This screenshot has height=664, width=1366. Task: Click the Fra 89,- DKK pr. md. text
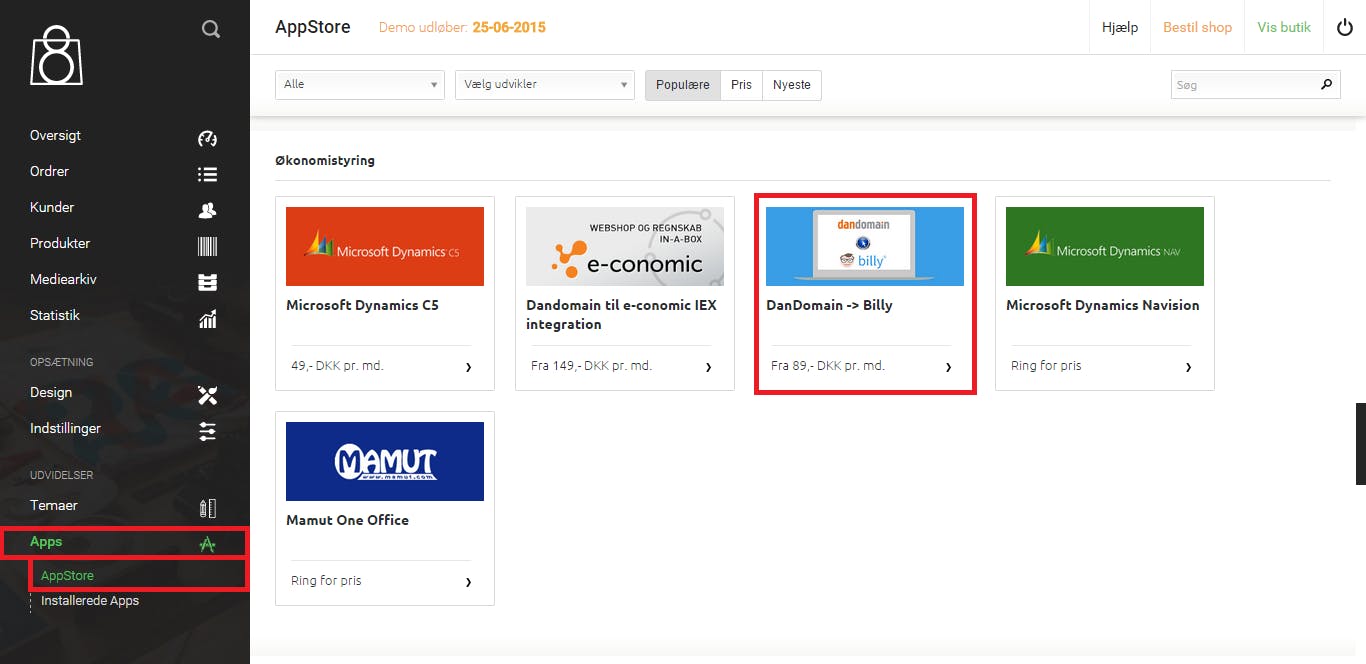tap(828, 366)
